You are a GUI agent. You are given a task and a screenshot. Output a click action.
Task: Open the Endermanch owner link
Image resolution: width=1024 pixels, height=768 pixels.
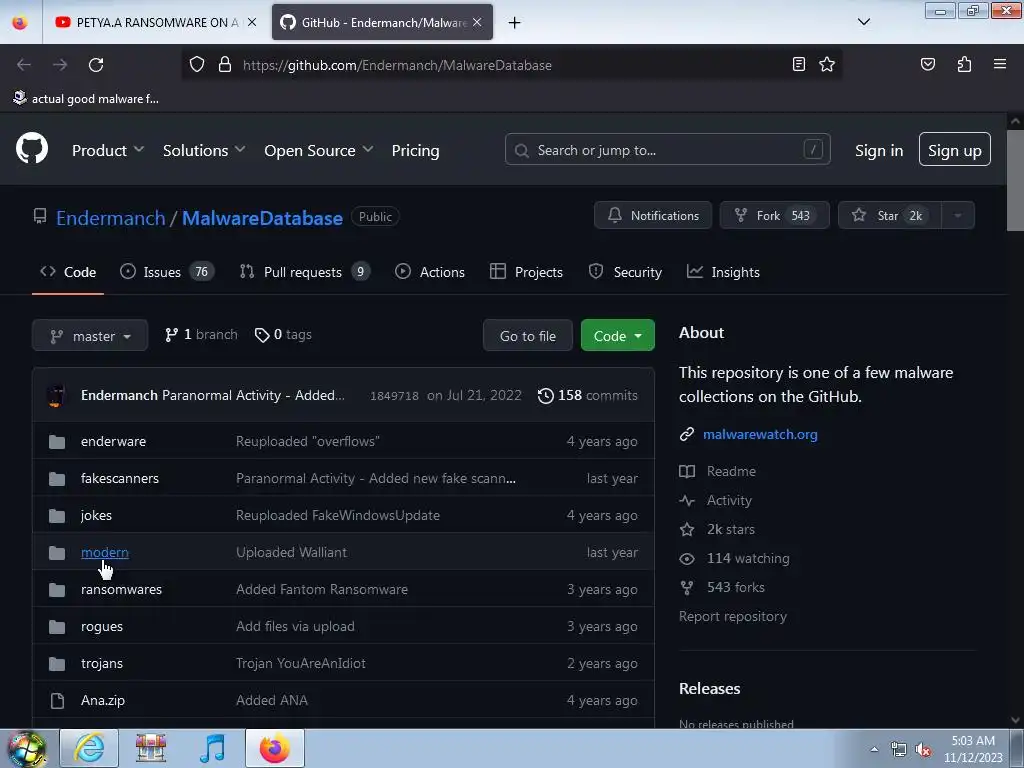pos(110,217)
